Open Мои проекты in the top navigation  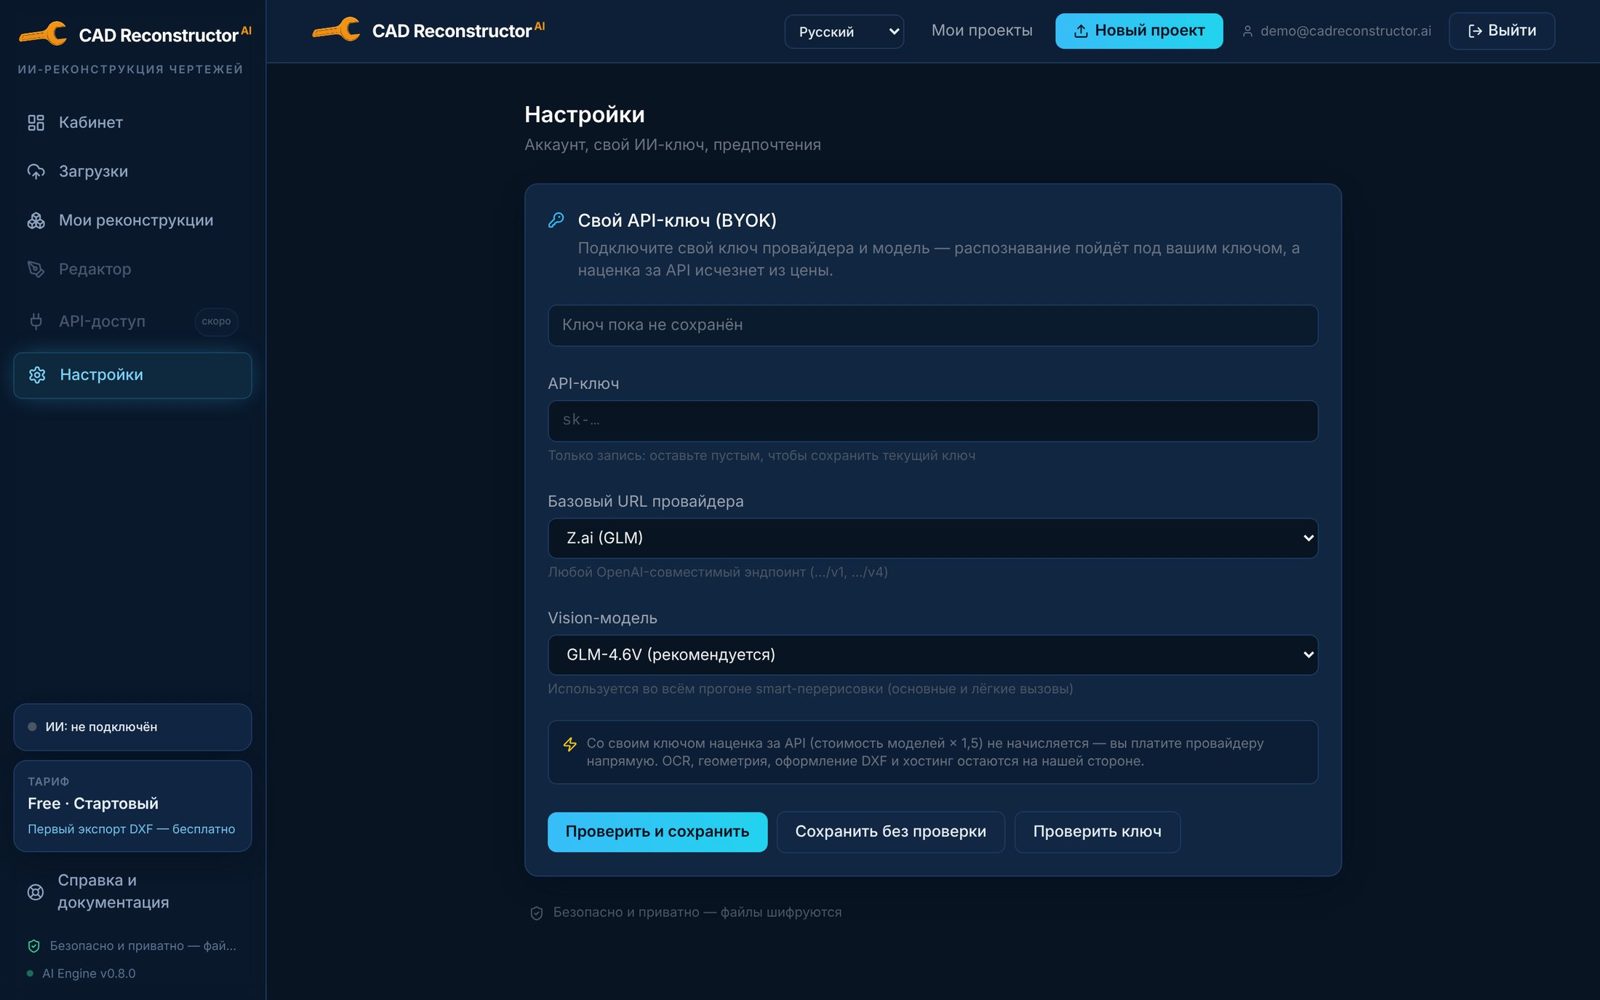(x=982, y=31)
